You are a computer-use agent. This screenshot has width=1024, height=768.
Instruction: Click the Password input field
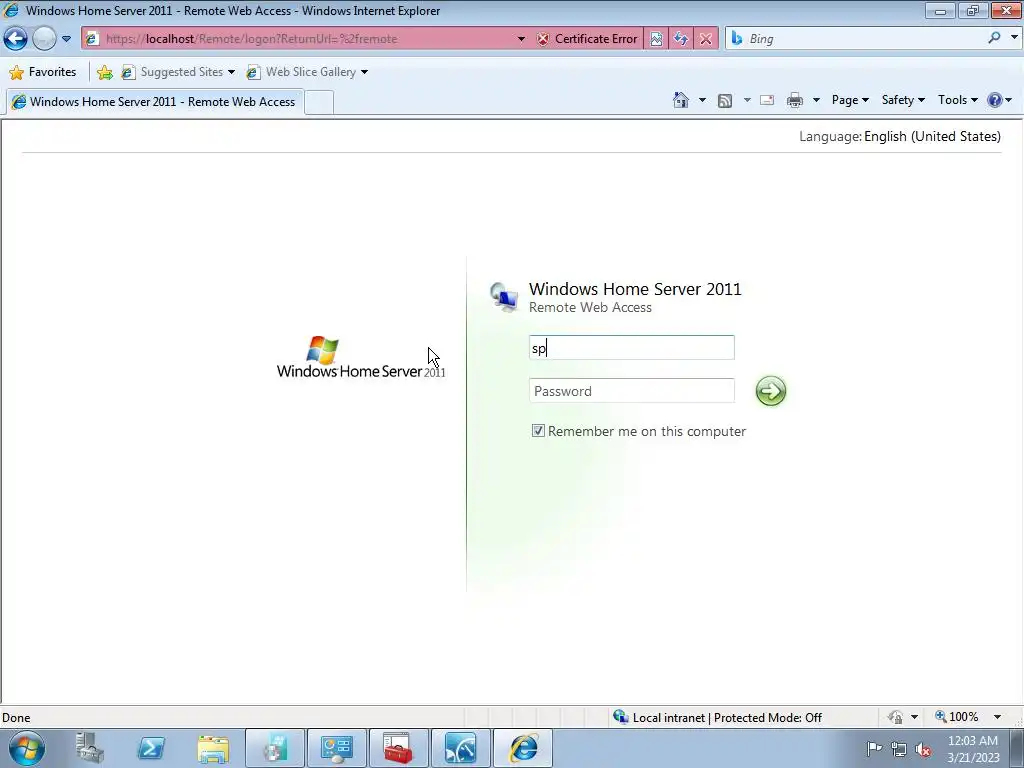(632, 391)
